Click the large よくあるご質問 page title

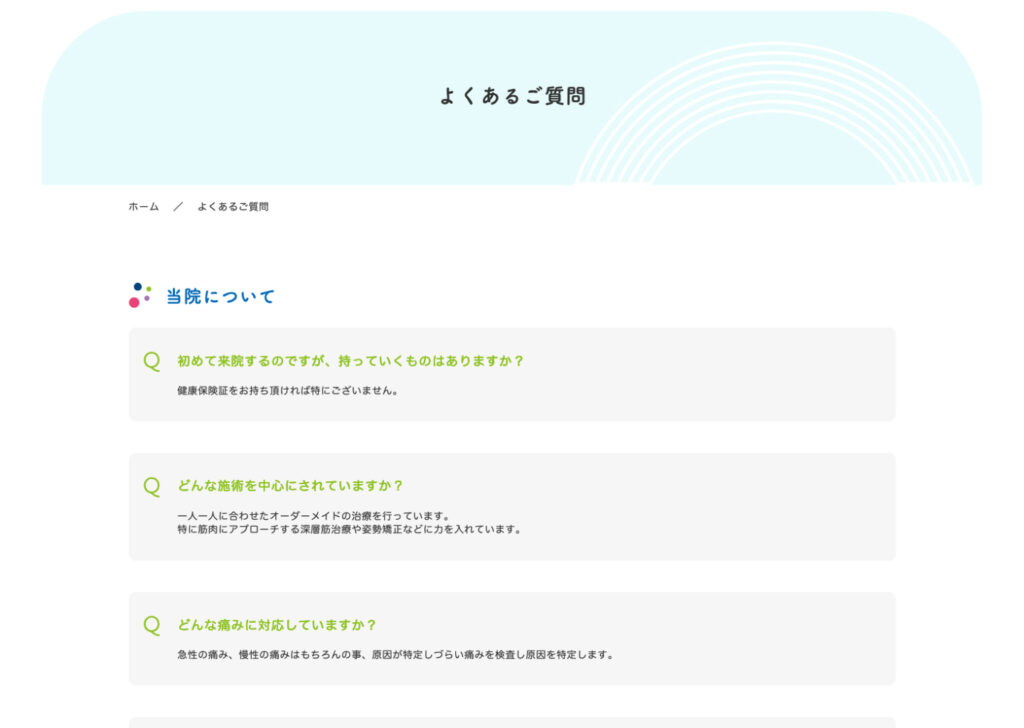click(x=512, y=96)
